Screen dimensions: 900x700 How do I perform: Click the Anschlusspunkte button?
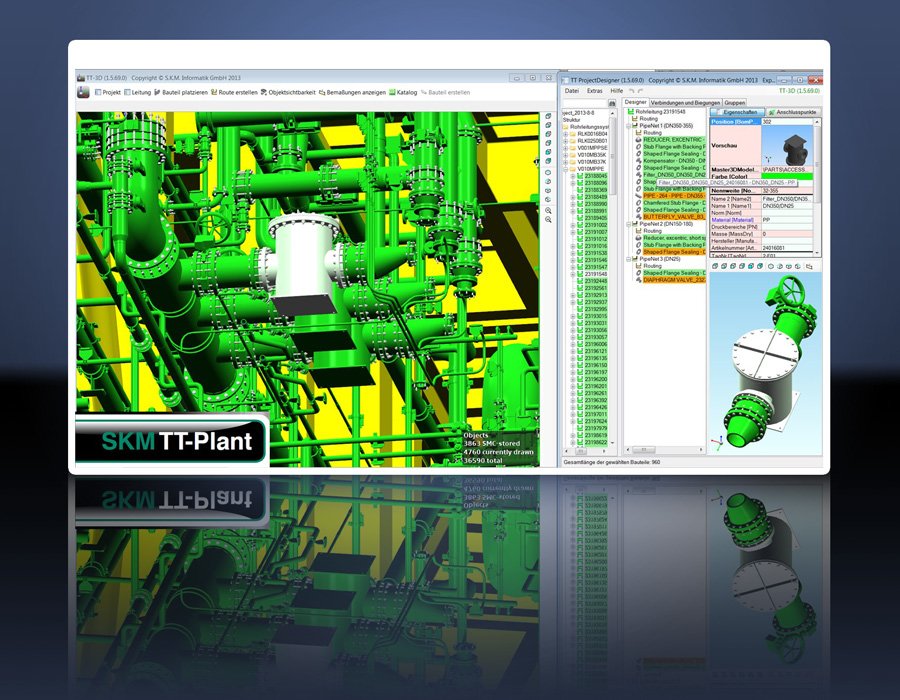pos(793,112)
